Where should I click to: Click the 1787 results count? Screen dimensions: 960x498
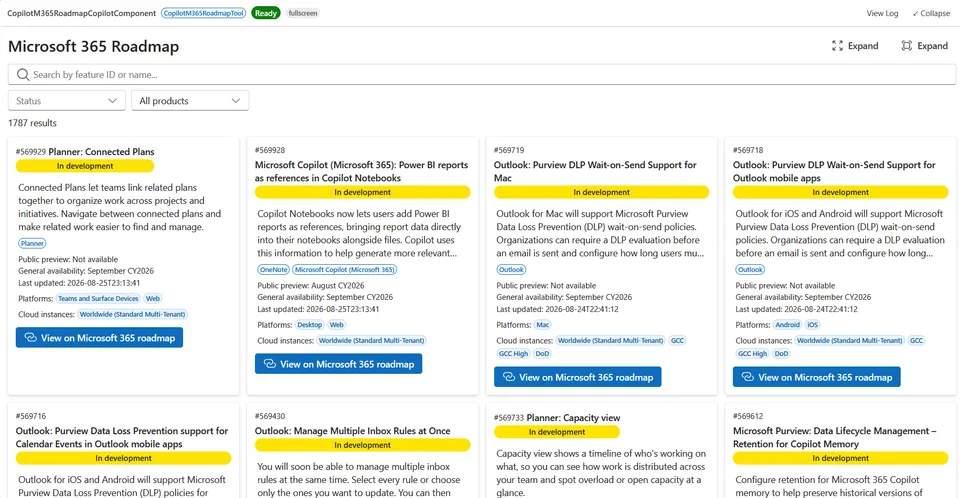tap(32, 123)
